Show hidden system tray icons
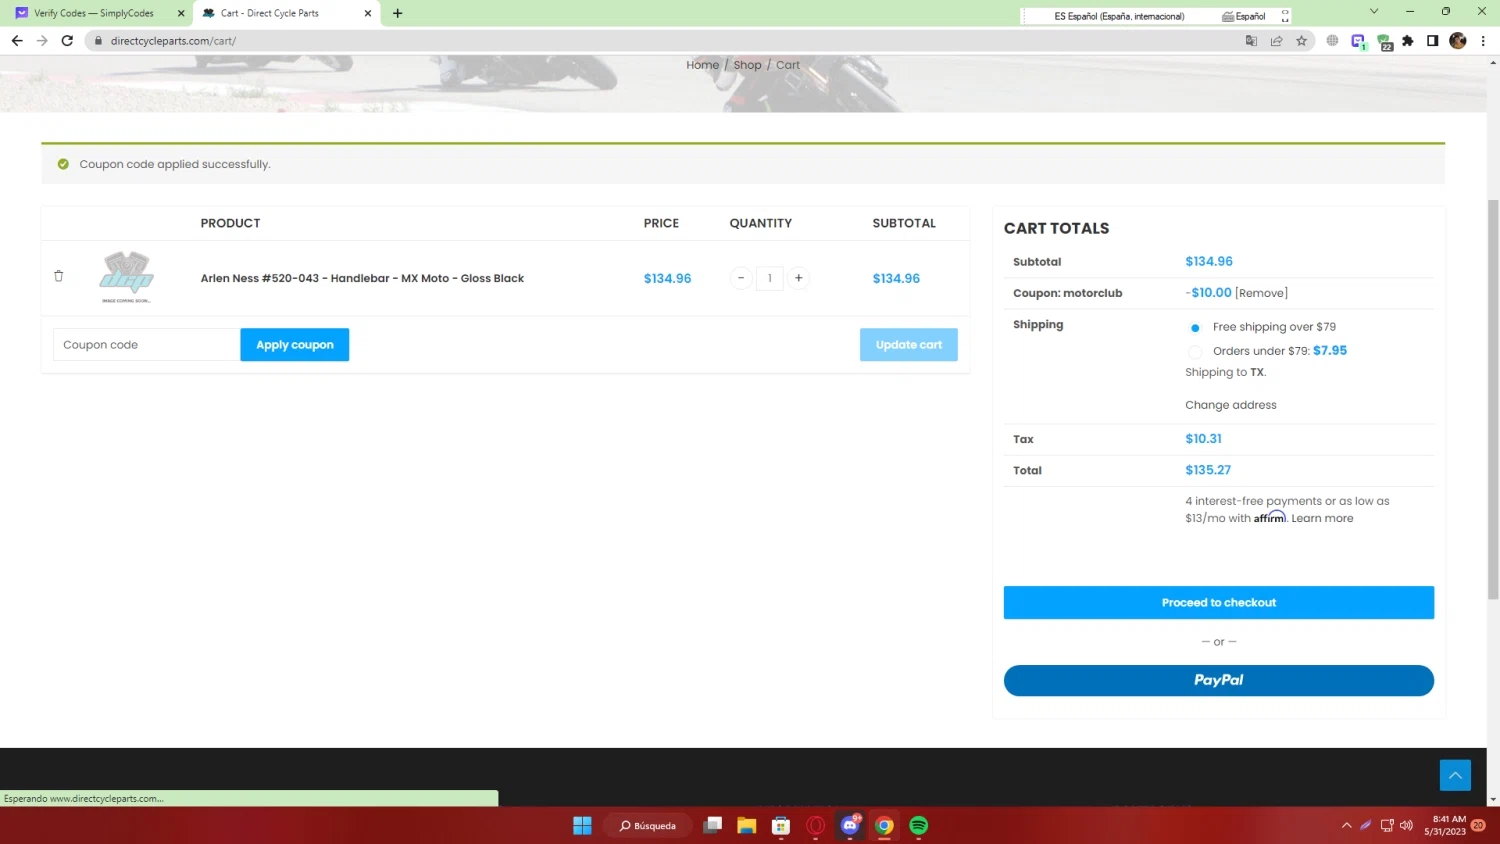1500x844 pixels. coord(1346,825)
